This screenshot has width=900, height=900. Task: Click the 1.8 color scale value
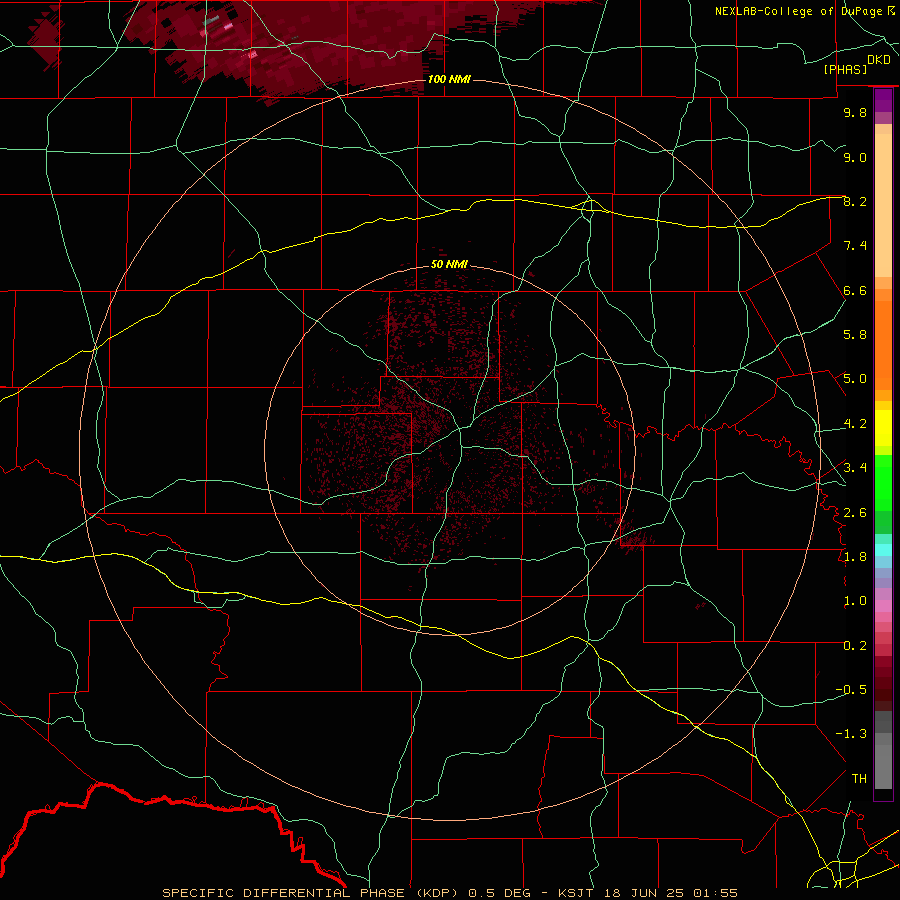tap(855, 557)
